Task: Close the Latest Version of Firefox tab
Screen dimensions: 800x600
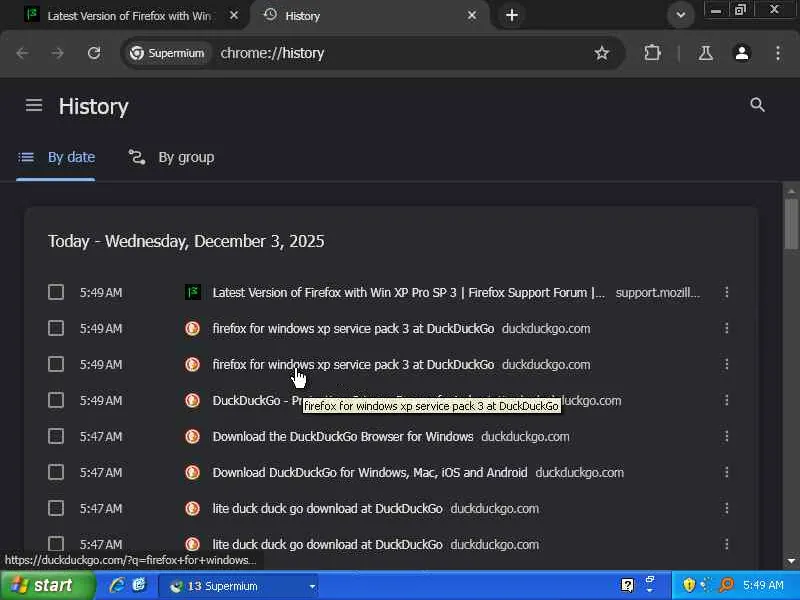Action: click(x=234, y=16)
